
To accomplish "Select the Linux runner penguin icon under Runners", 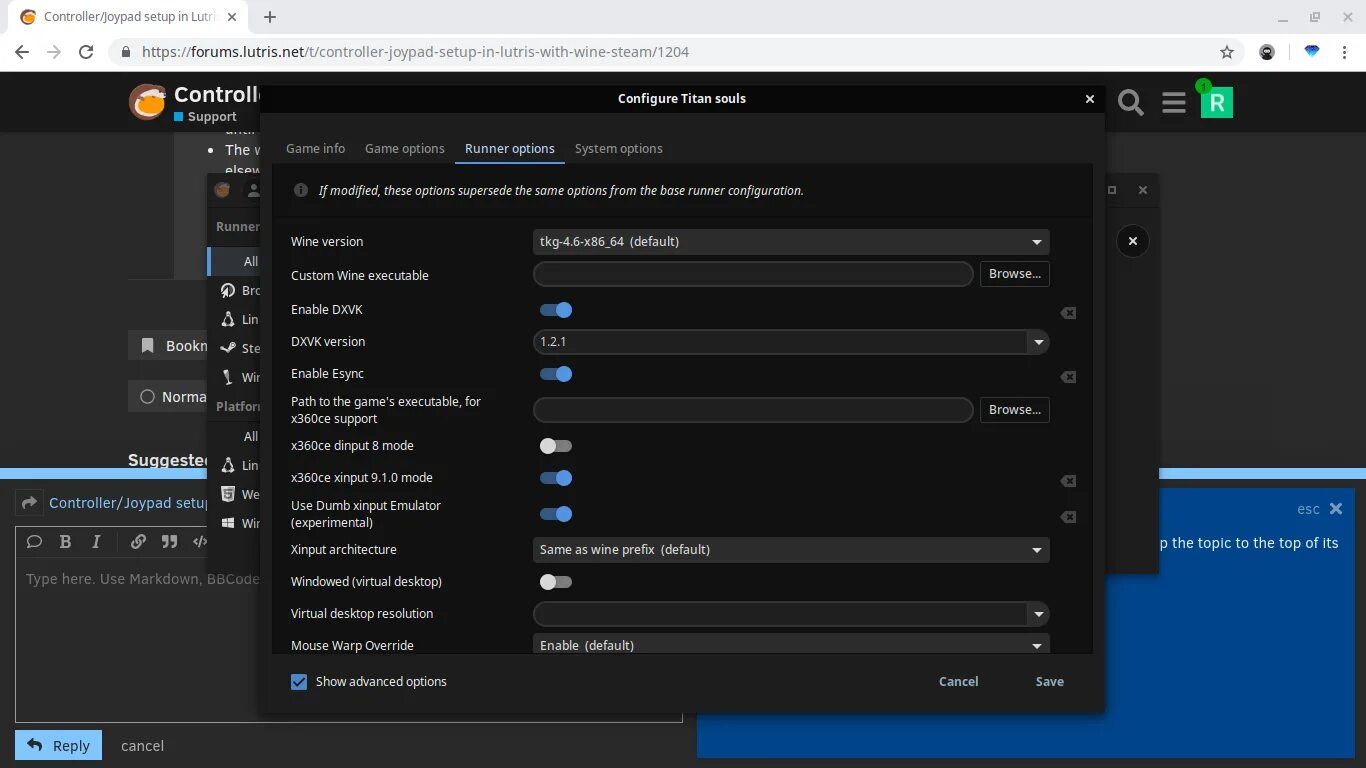I will coord(228,319).
